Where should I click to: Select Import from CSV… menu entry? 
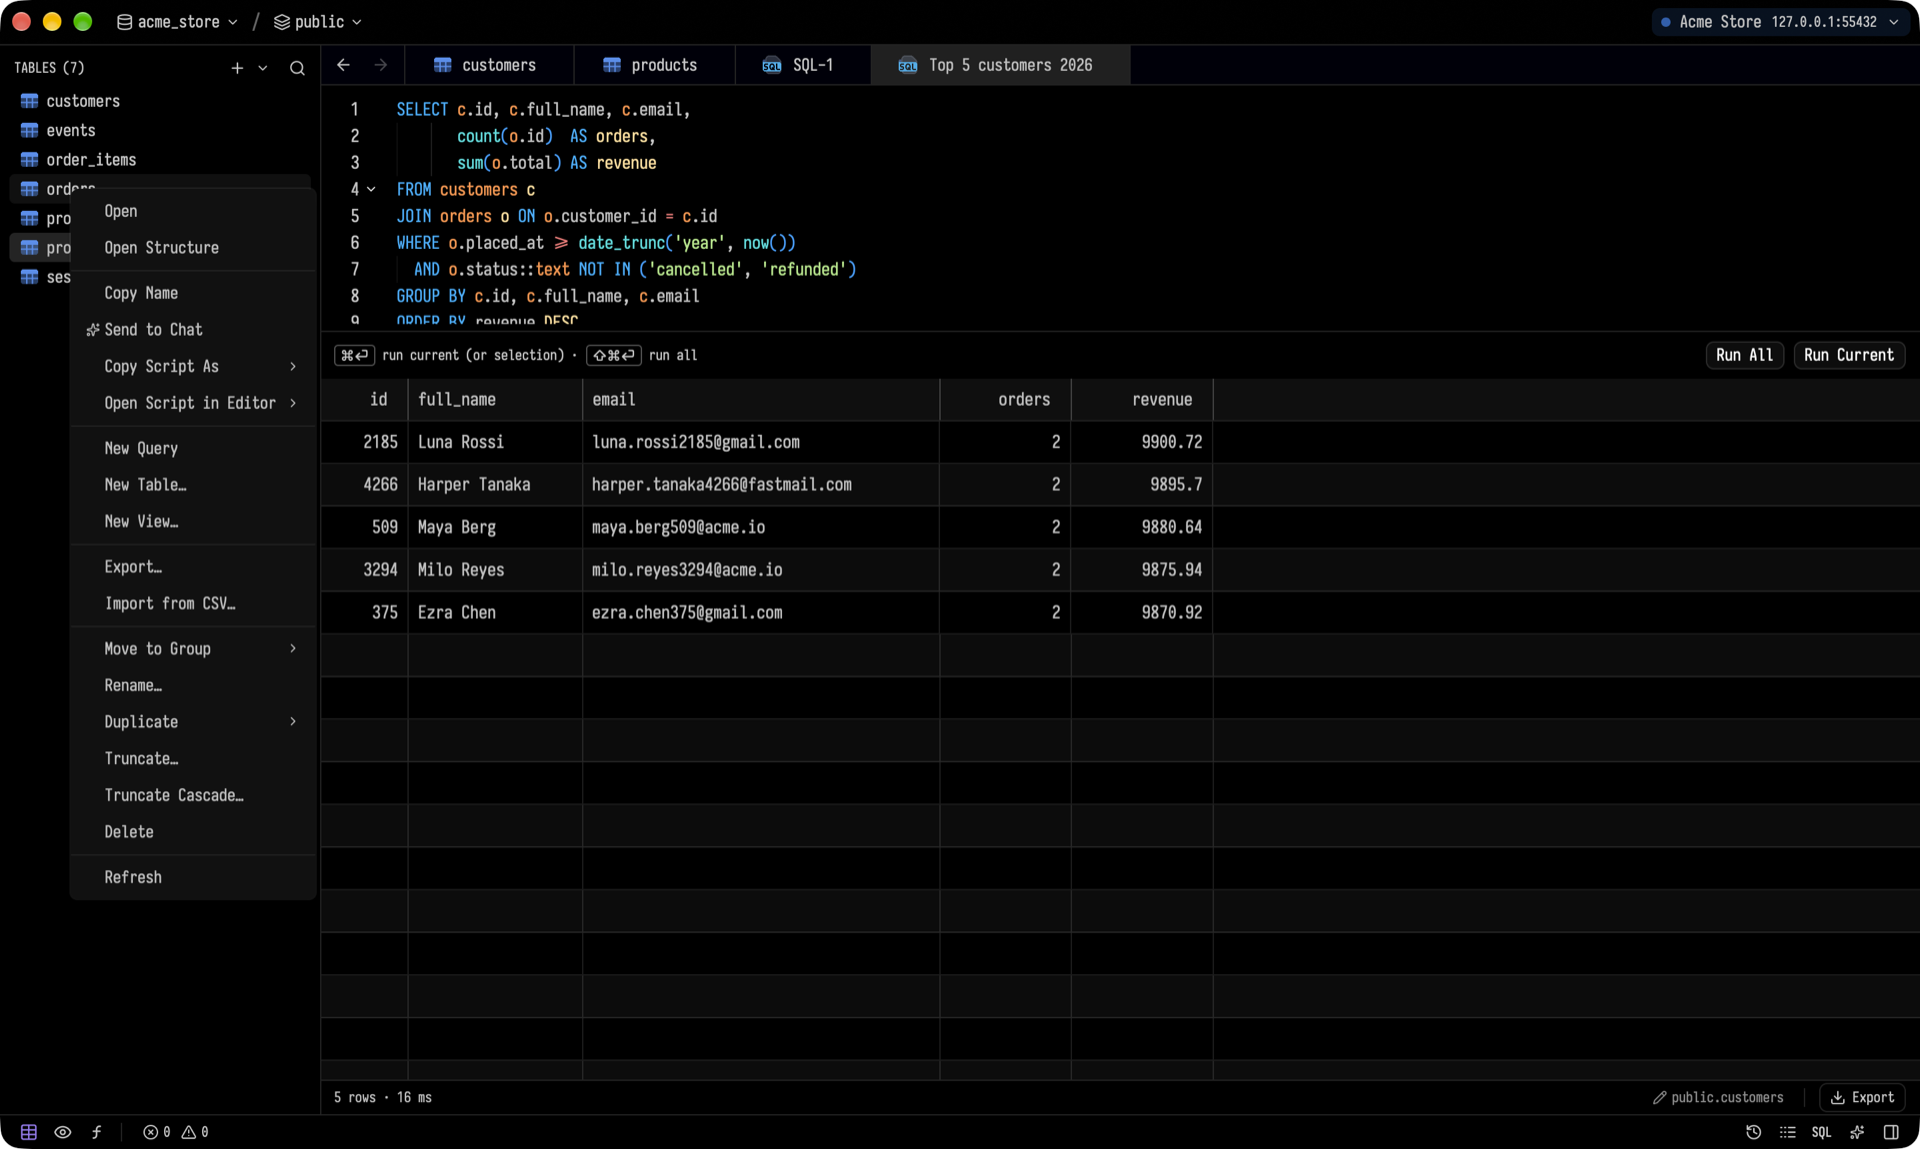tap(194, 603)
